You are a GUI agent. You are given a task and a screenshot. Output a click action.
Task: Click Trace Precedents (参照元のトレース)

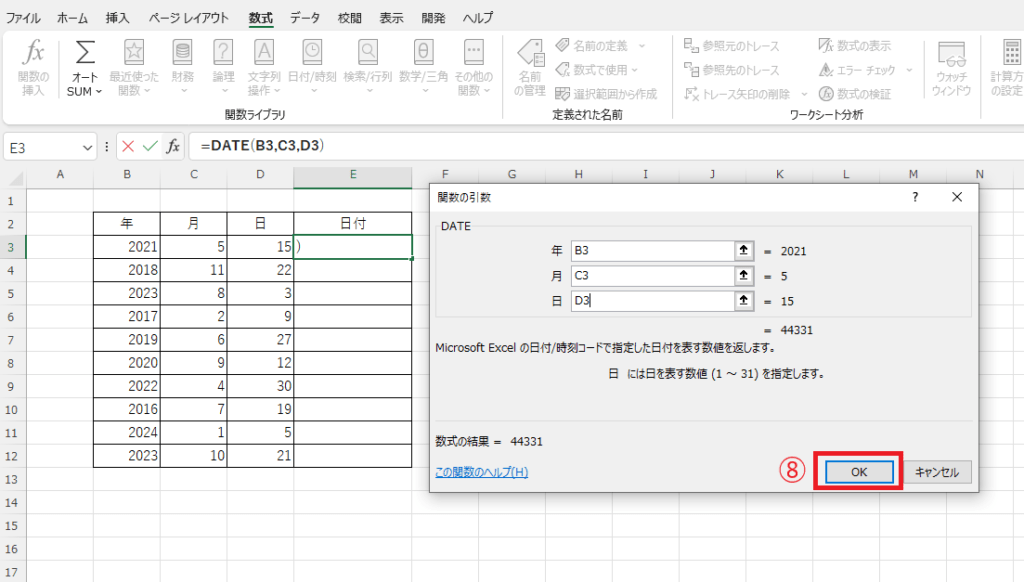click(731, 46)
